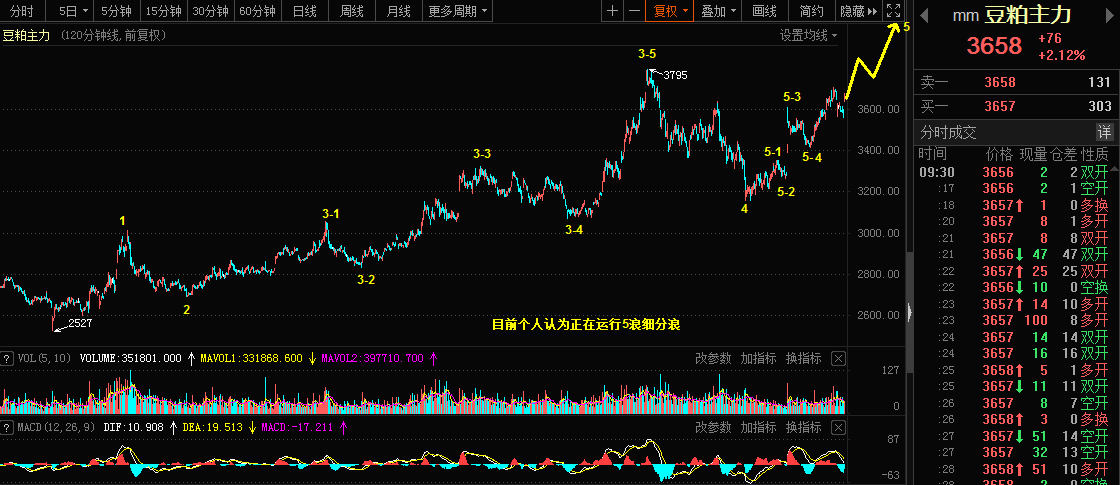This screenshot has width=1120, height=485.
Task: Click 卖一 ask price 3658
Action: click(999, 82)
